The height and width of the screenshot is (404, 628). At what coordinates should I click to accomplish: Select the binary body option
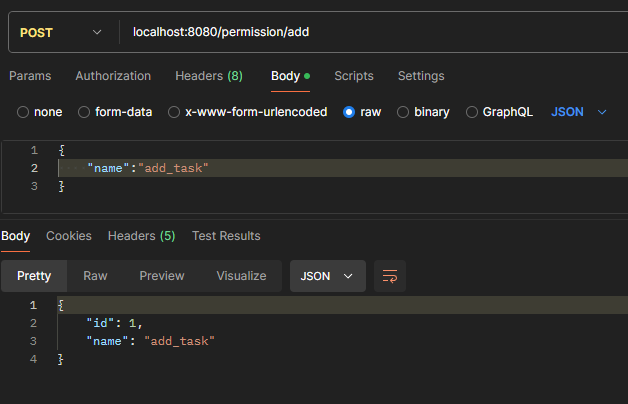click(x=403, y=112)
